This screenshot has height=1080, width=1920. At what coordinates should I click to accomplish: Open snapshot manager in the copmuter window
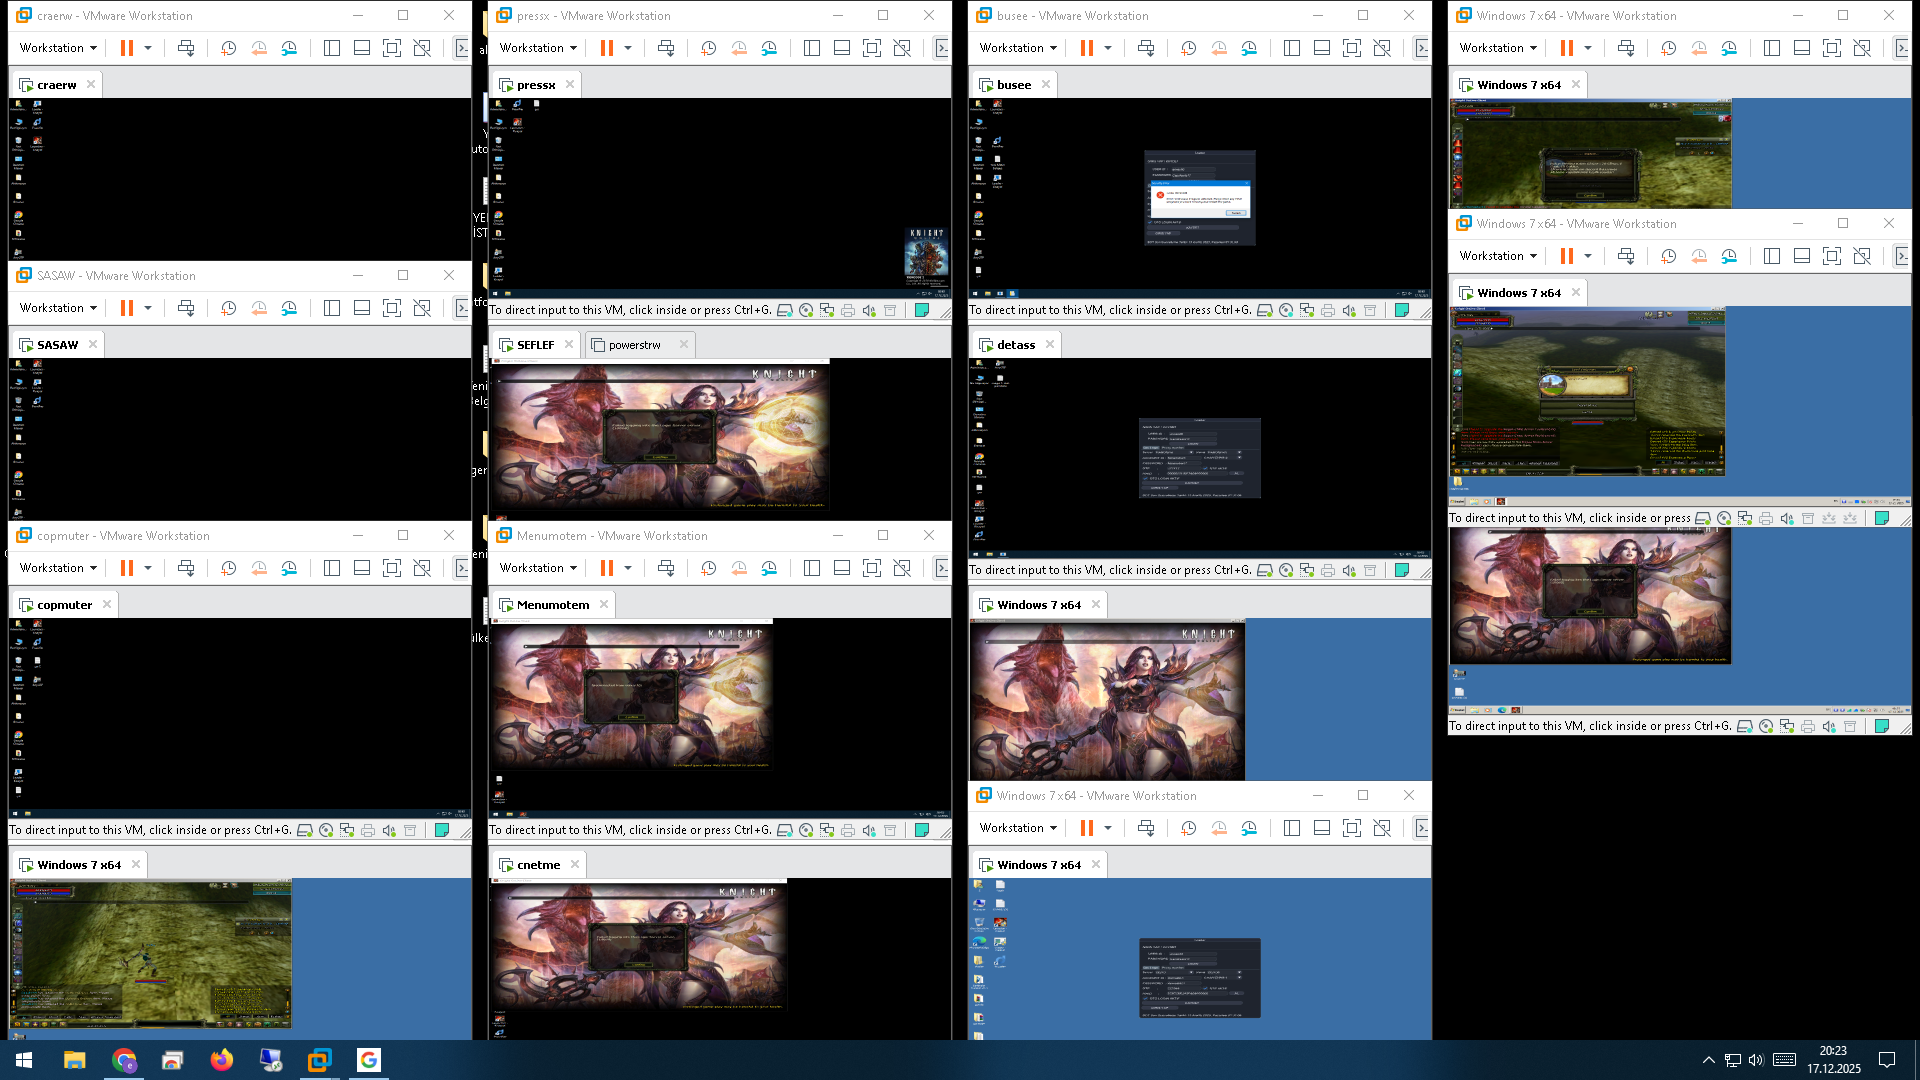pos(289,568)
